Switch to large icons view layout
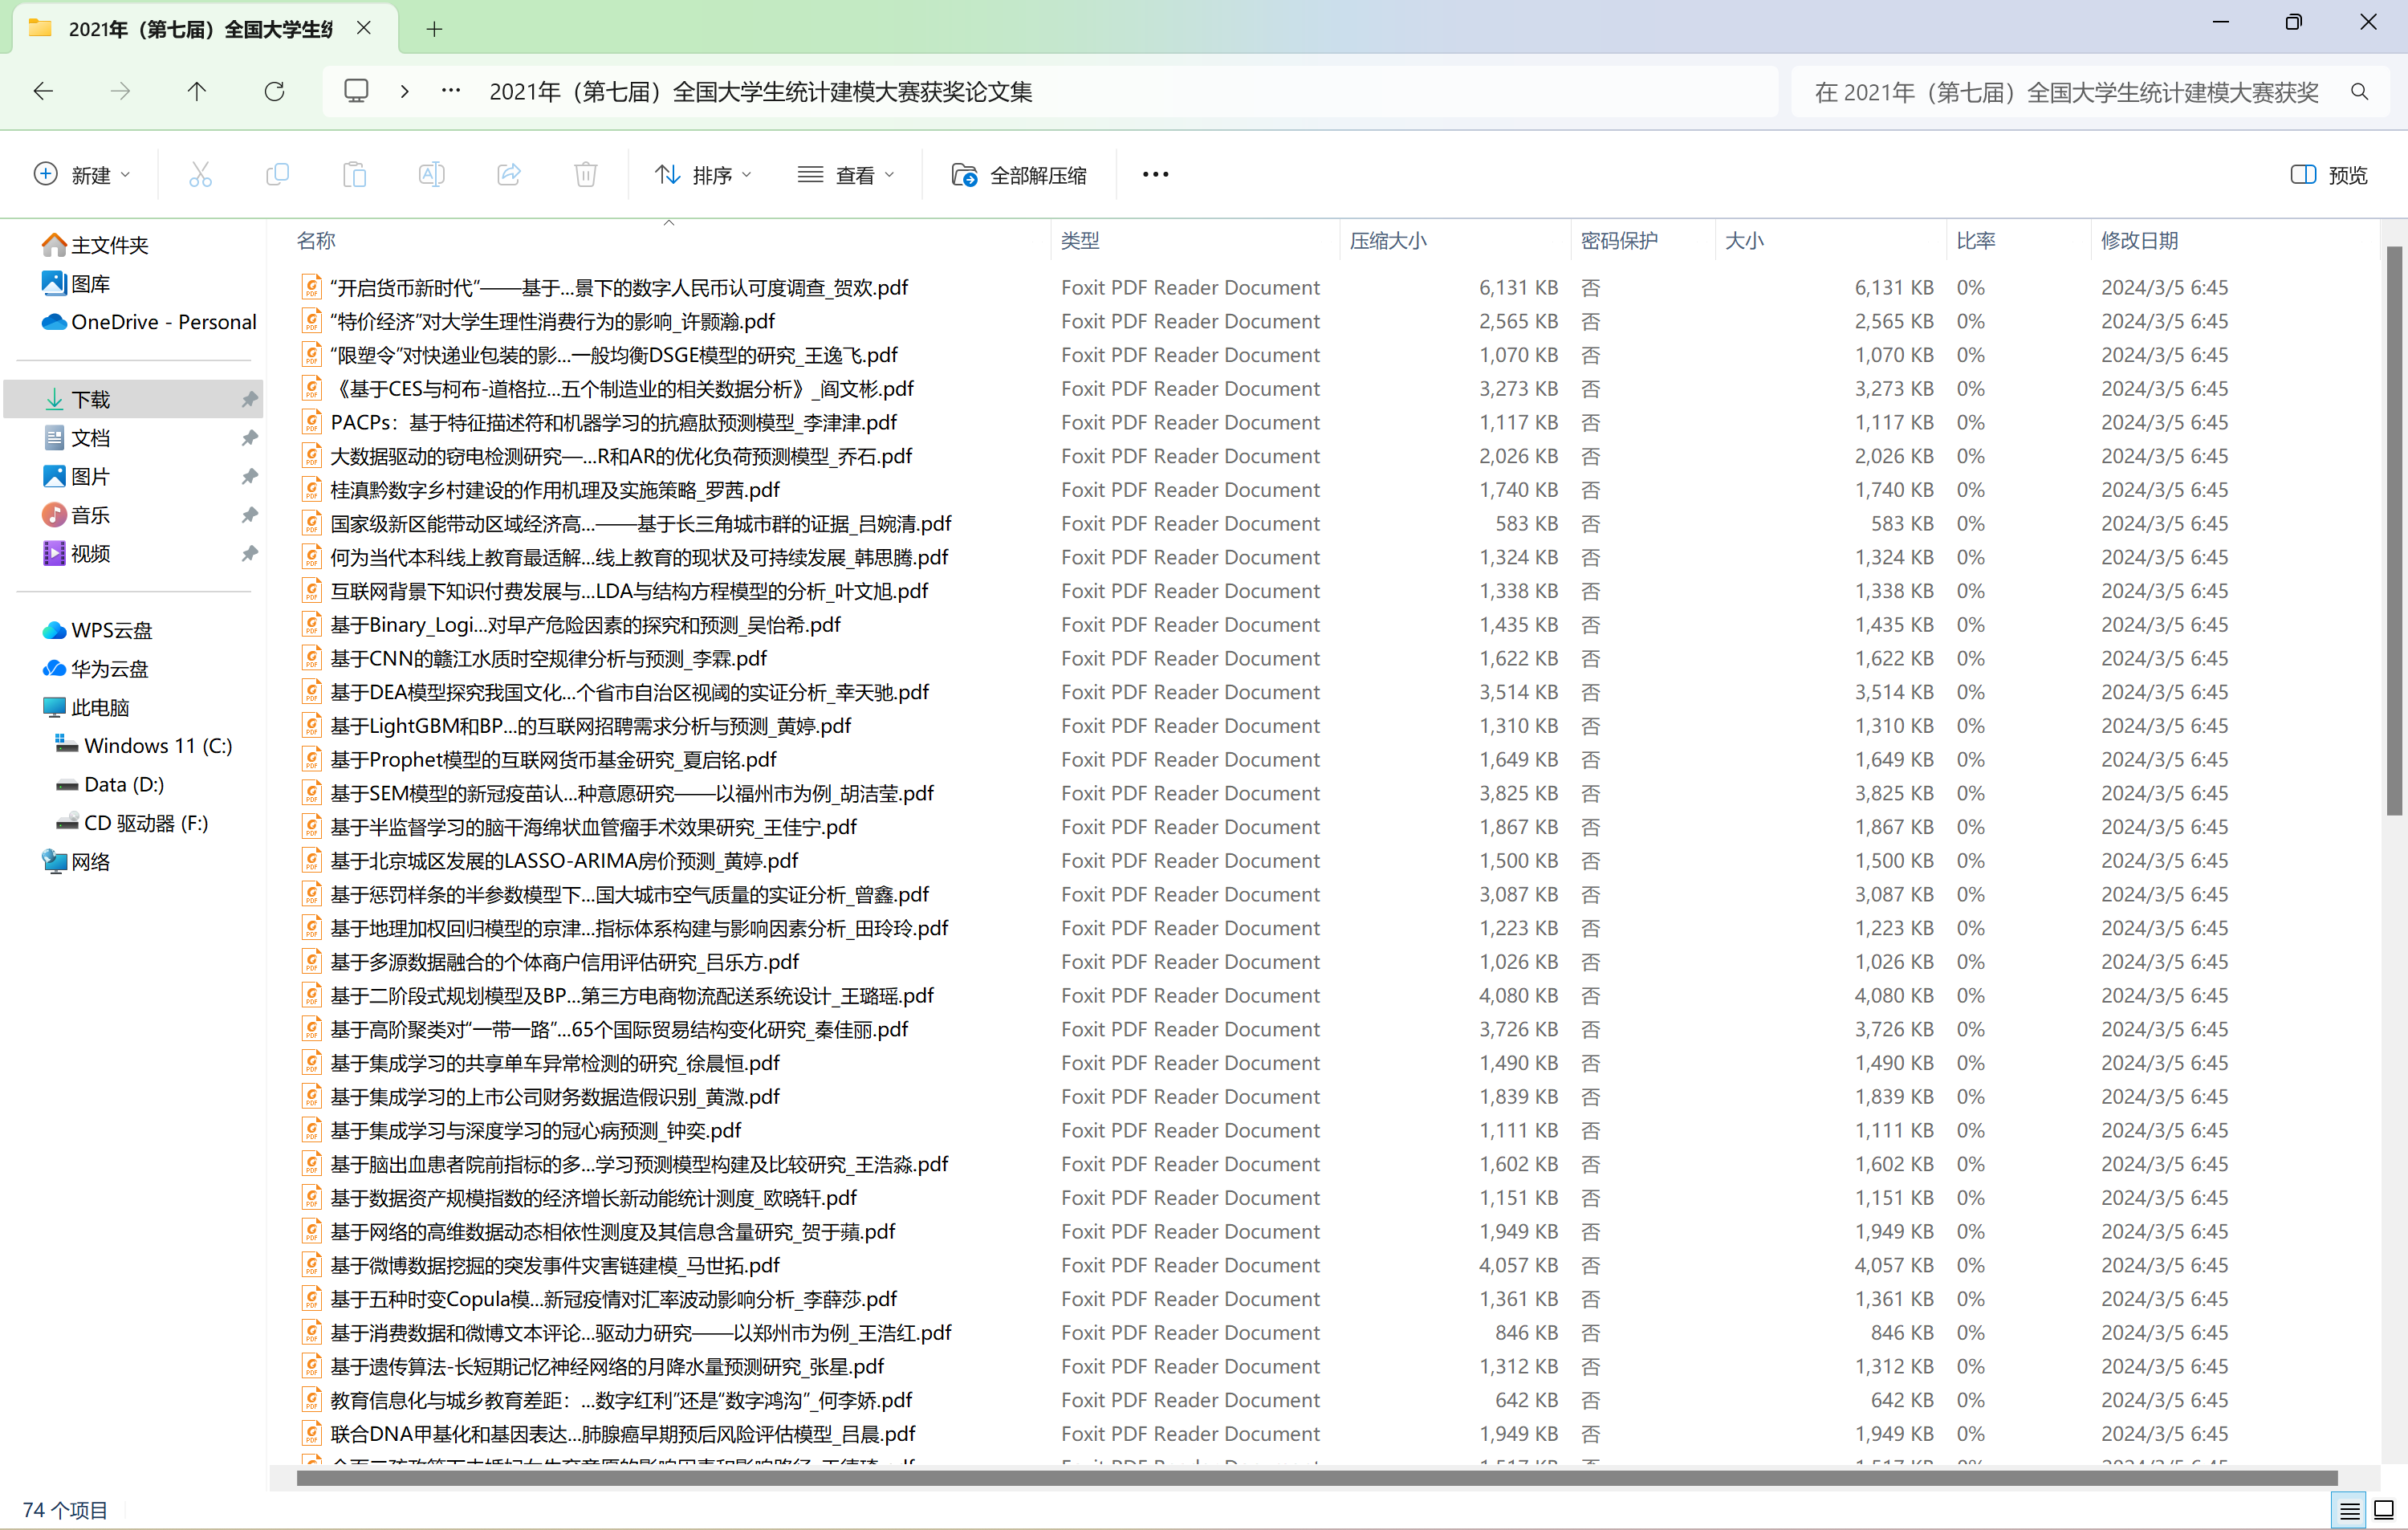The width and height of the screenshot is (2408, 1530). [x=2384, y=1509]
